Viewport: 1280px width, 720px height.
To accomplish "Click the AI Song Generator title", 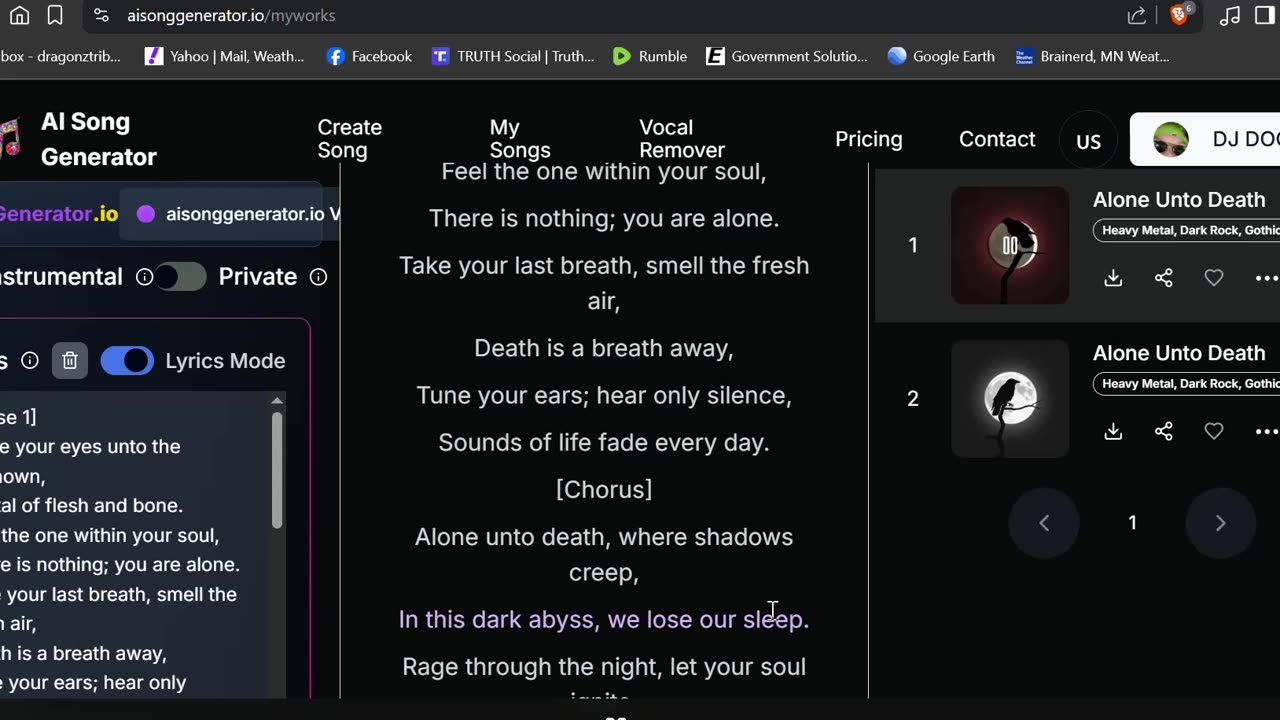I will click(98, 139).
